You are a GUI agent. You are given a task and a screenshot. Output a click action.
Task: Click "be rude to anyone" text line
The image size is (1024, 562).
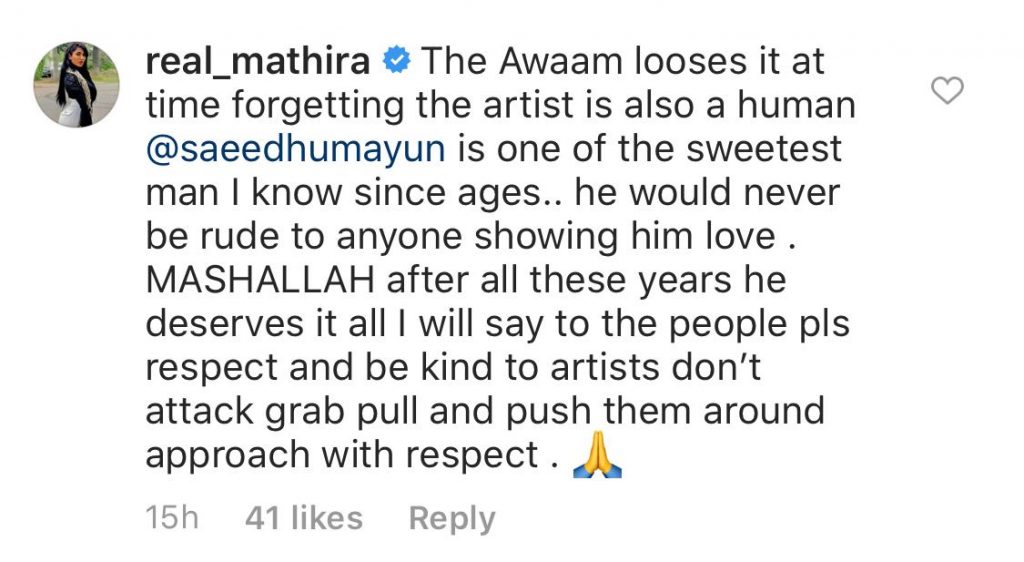coord(471,236)
